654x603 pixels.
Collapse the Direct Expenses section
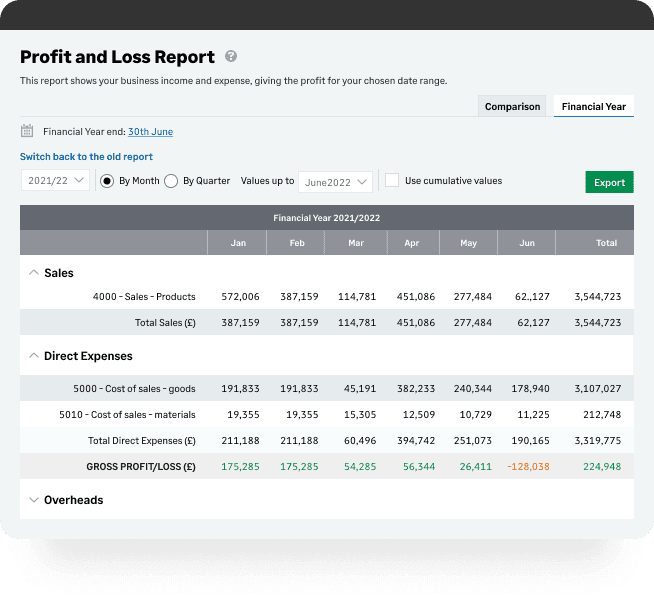click(33, 356)
